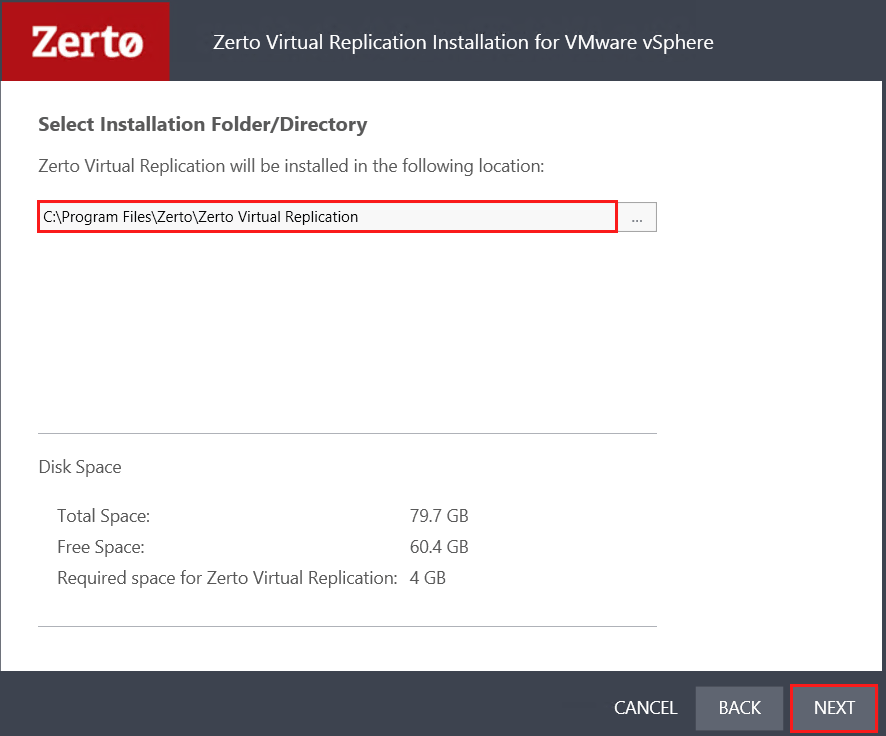Click the 'Disk Space' section label
Viewport: 886px width, 736px height.
click(80, 467)
